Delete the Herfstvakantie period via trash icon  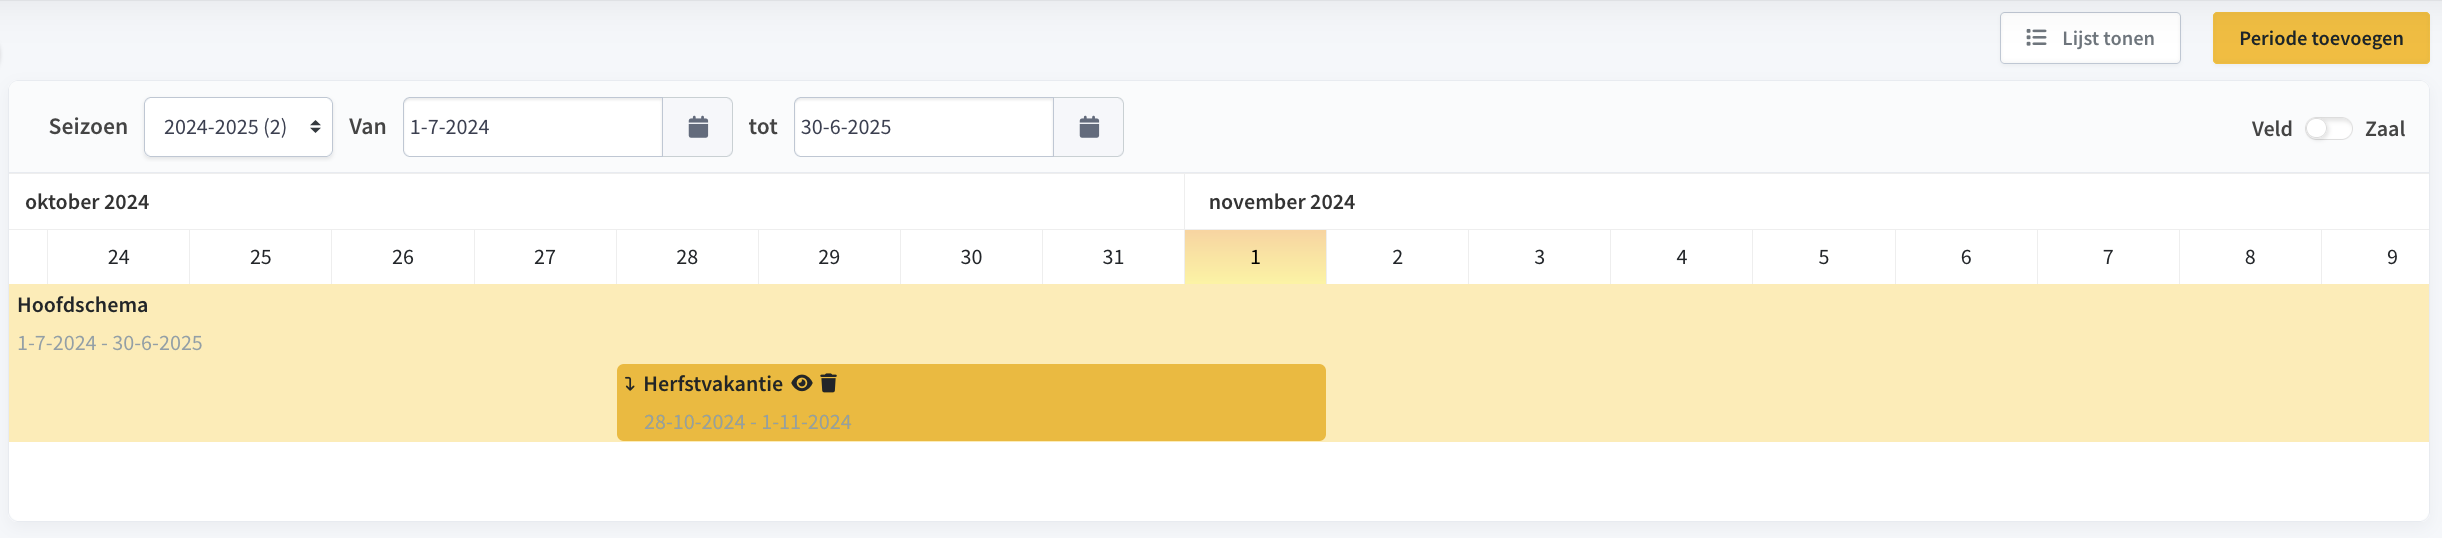pyautogui.click(x=828, y=383)
